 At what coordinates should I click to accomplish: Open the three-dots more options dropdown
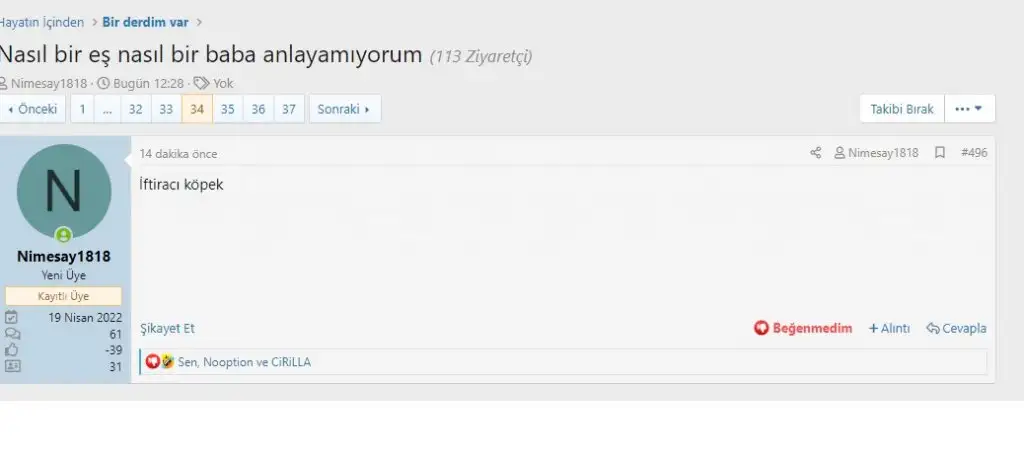coord(969,109)
